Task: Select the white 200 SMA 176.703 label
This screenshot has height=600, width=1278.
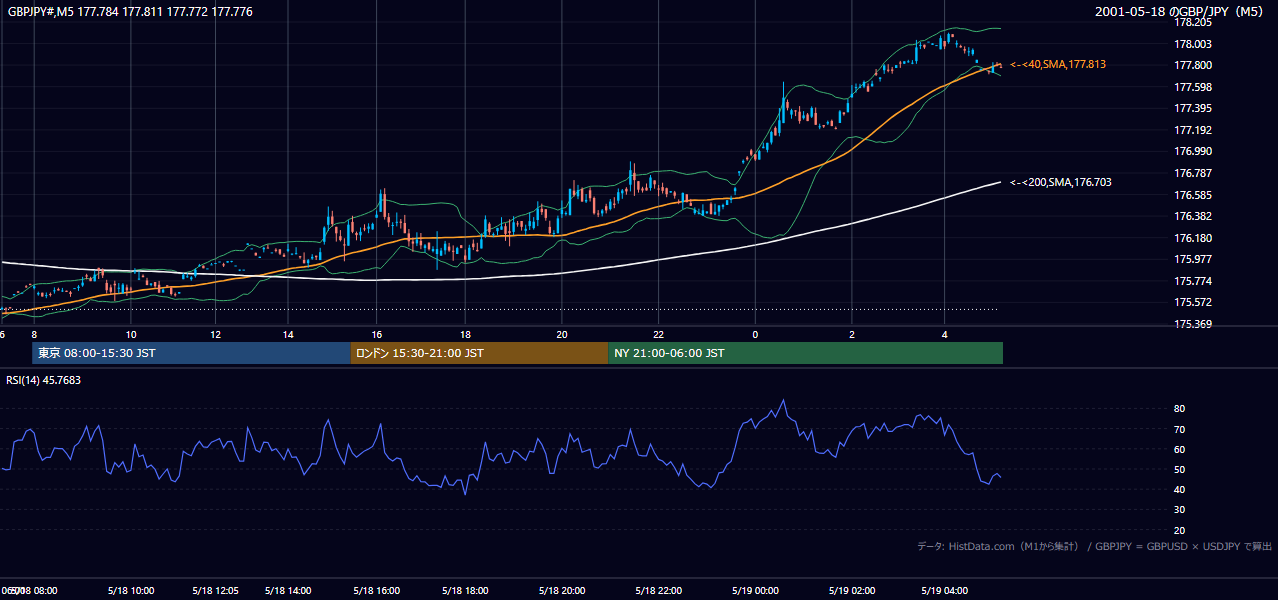Action: click(x=1061, y=182)
